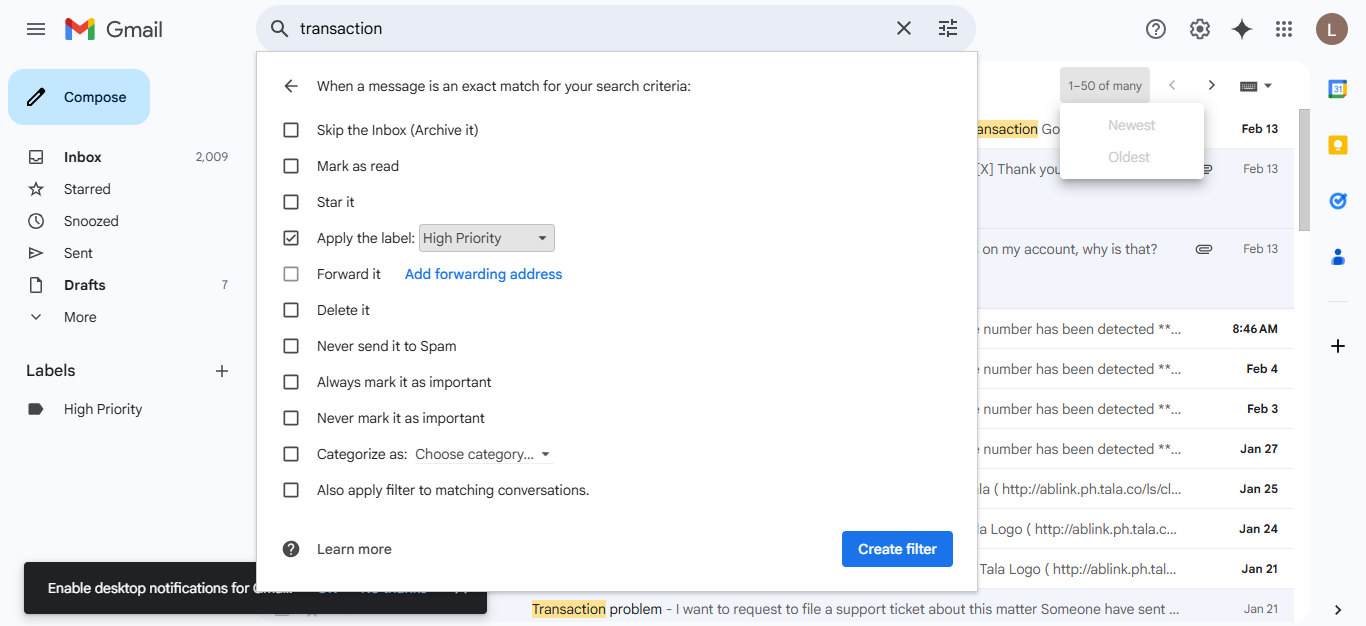1366x626 pixels.
Task: Check the Skip the Inbox checkbox
Action: [291, 130]
